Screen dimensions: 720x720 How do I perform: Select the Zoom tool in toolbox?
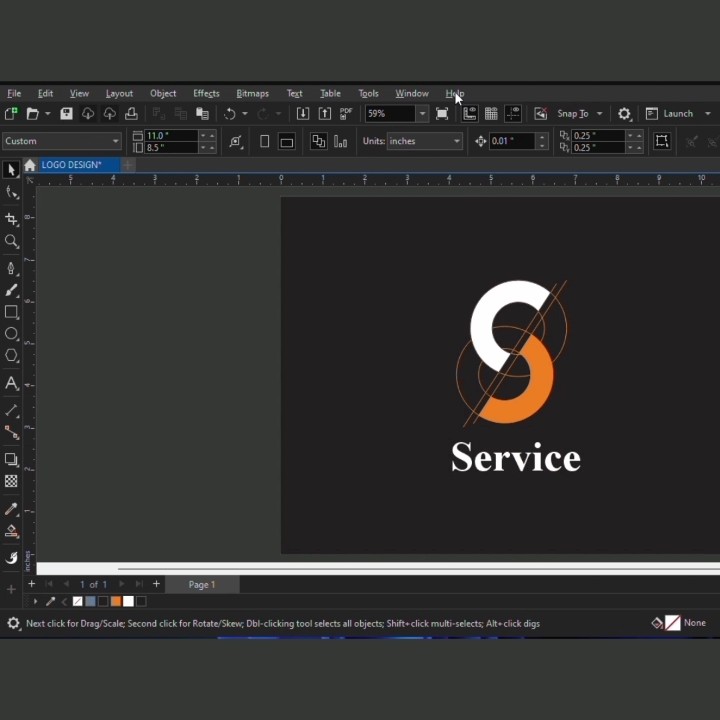click(x=11, y=241)
